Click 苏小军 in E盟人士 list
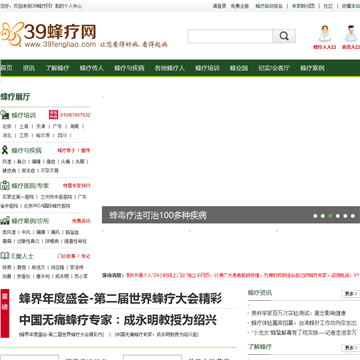The width and height of the screenshot is (360, 360). (x=82, y=276)
